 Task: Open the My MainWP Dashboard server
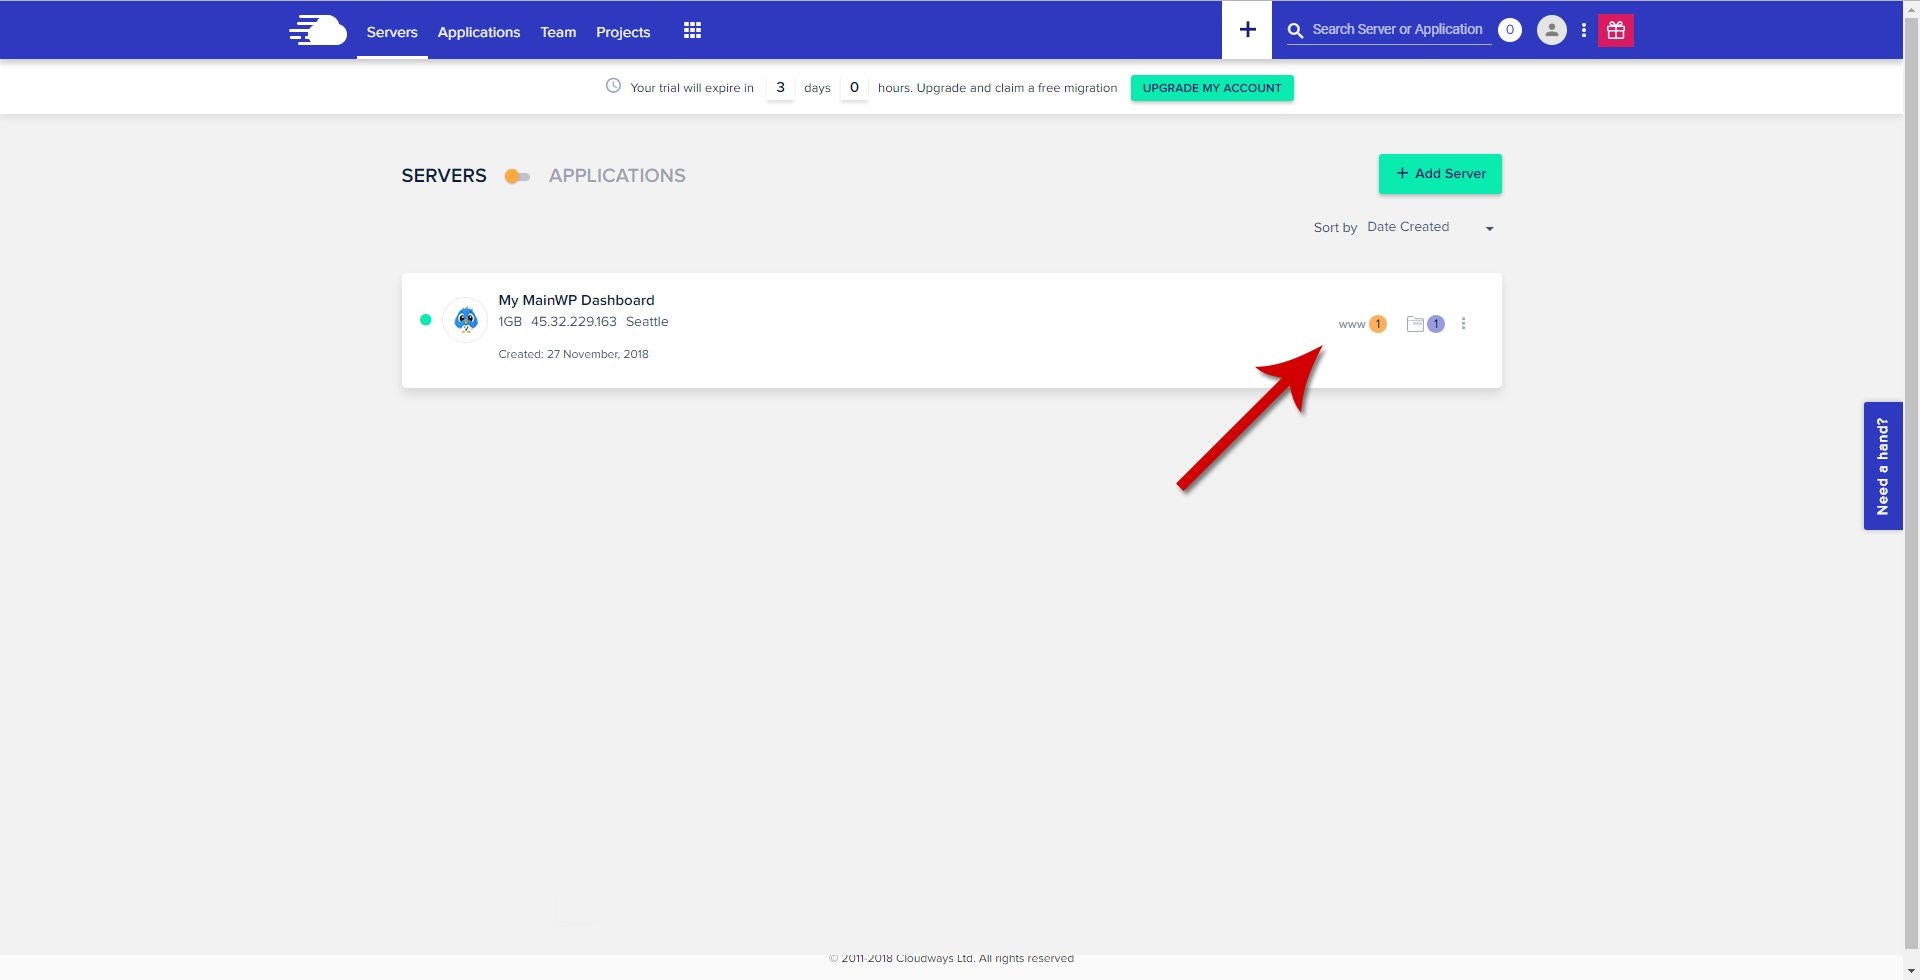coord(576,300)
